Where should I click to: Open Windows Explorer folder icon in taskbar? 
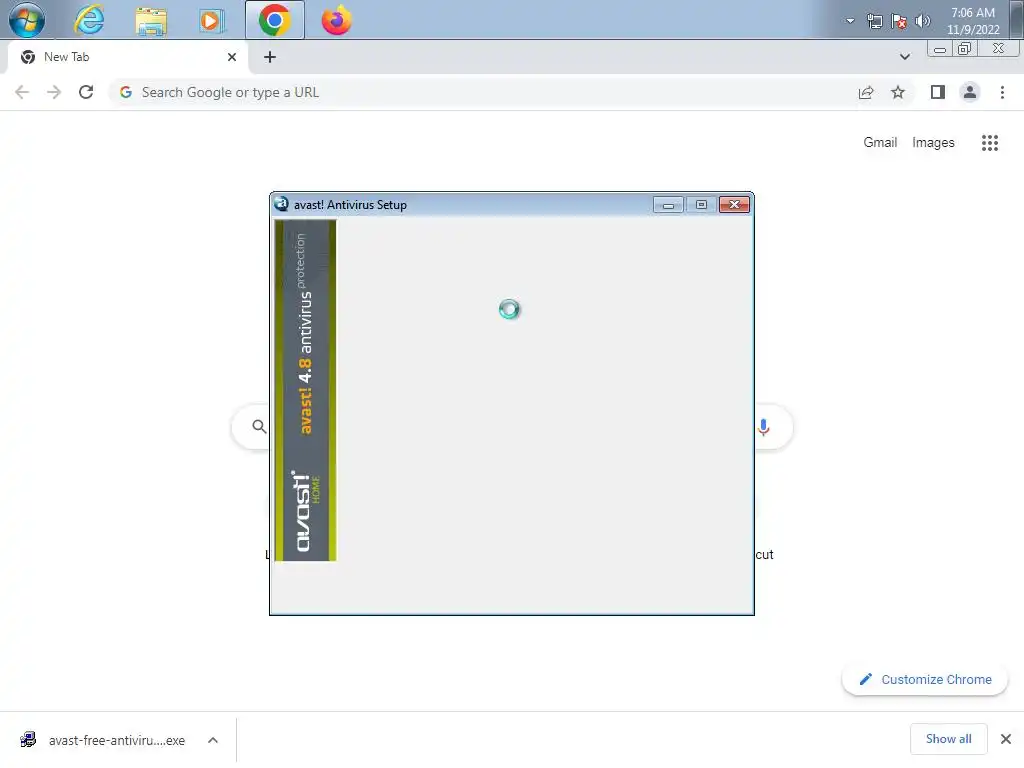(x=151, y=20)
